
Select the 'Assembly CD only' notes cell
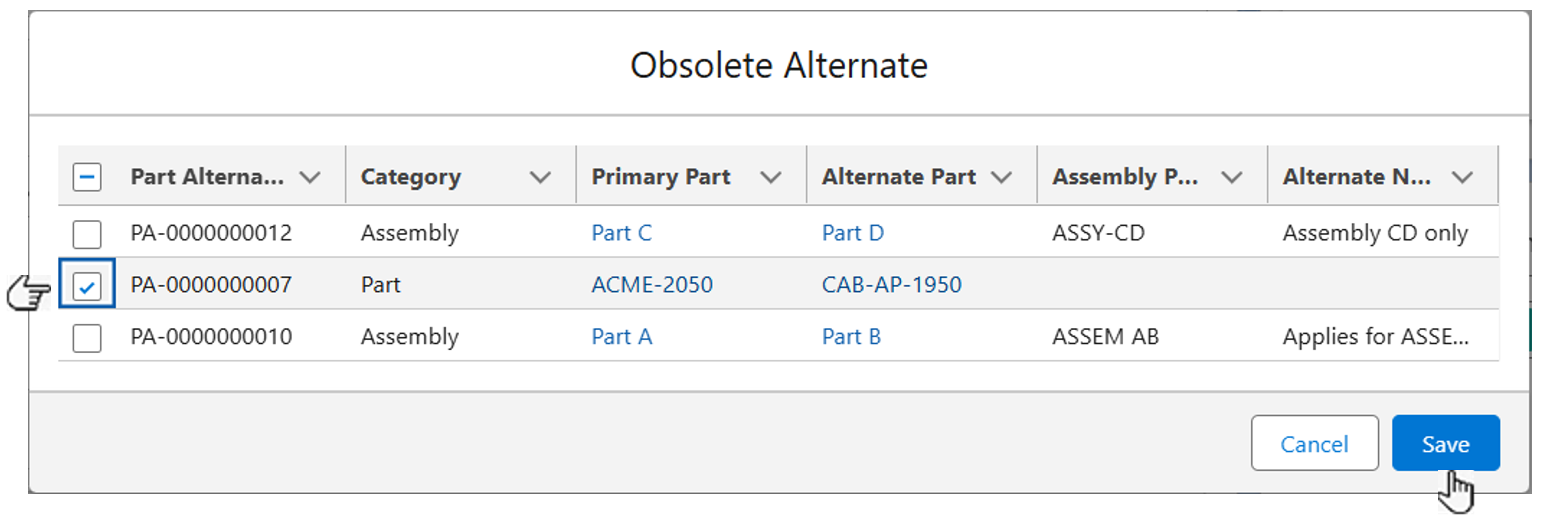1375,234
